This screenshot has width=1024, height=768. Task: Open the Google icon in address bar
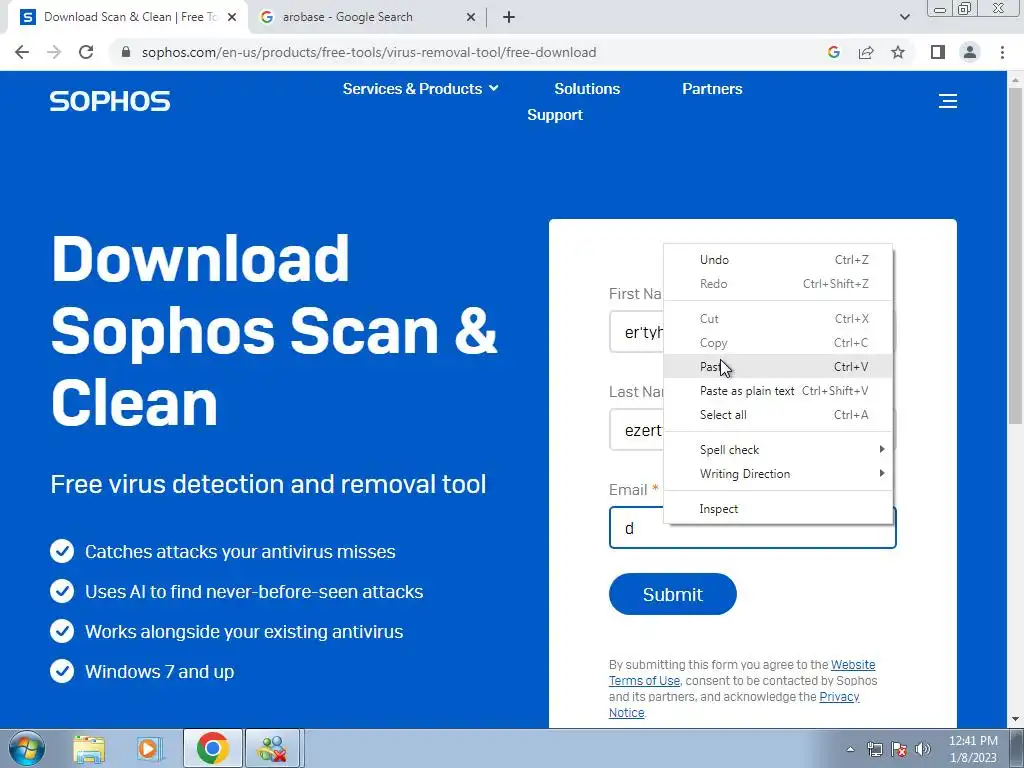point(833,52)
